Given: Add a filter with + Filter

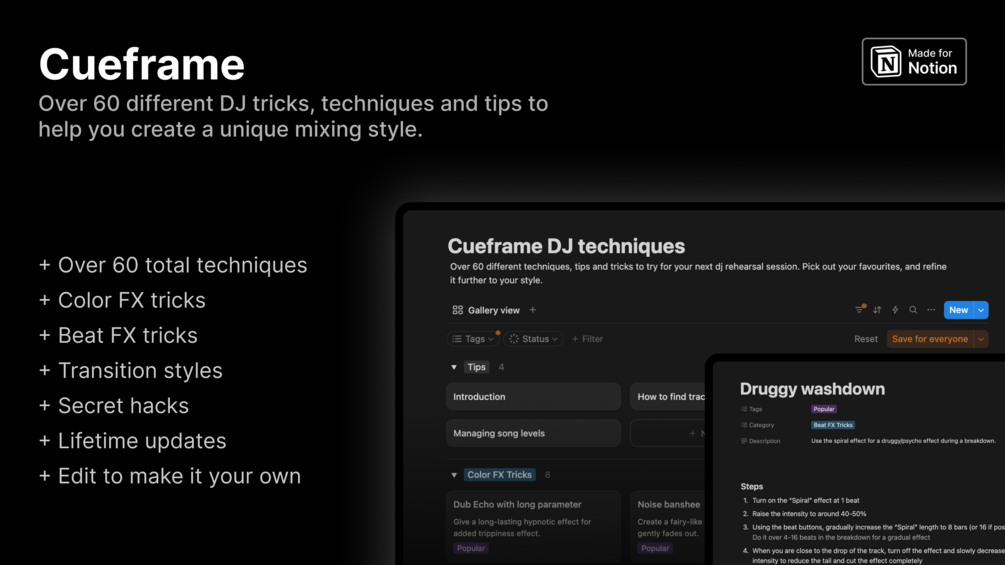Looking at the screenshot, I should pyautogui.click(x=587, y=339).
